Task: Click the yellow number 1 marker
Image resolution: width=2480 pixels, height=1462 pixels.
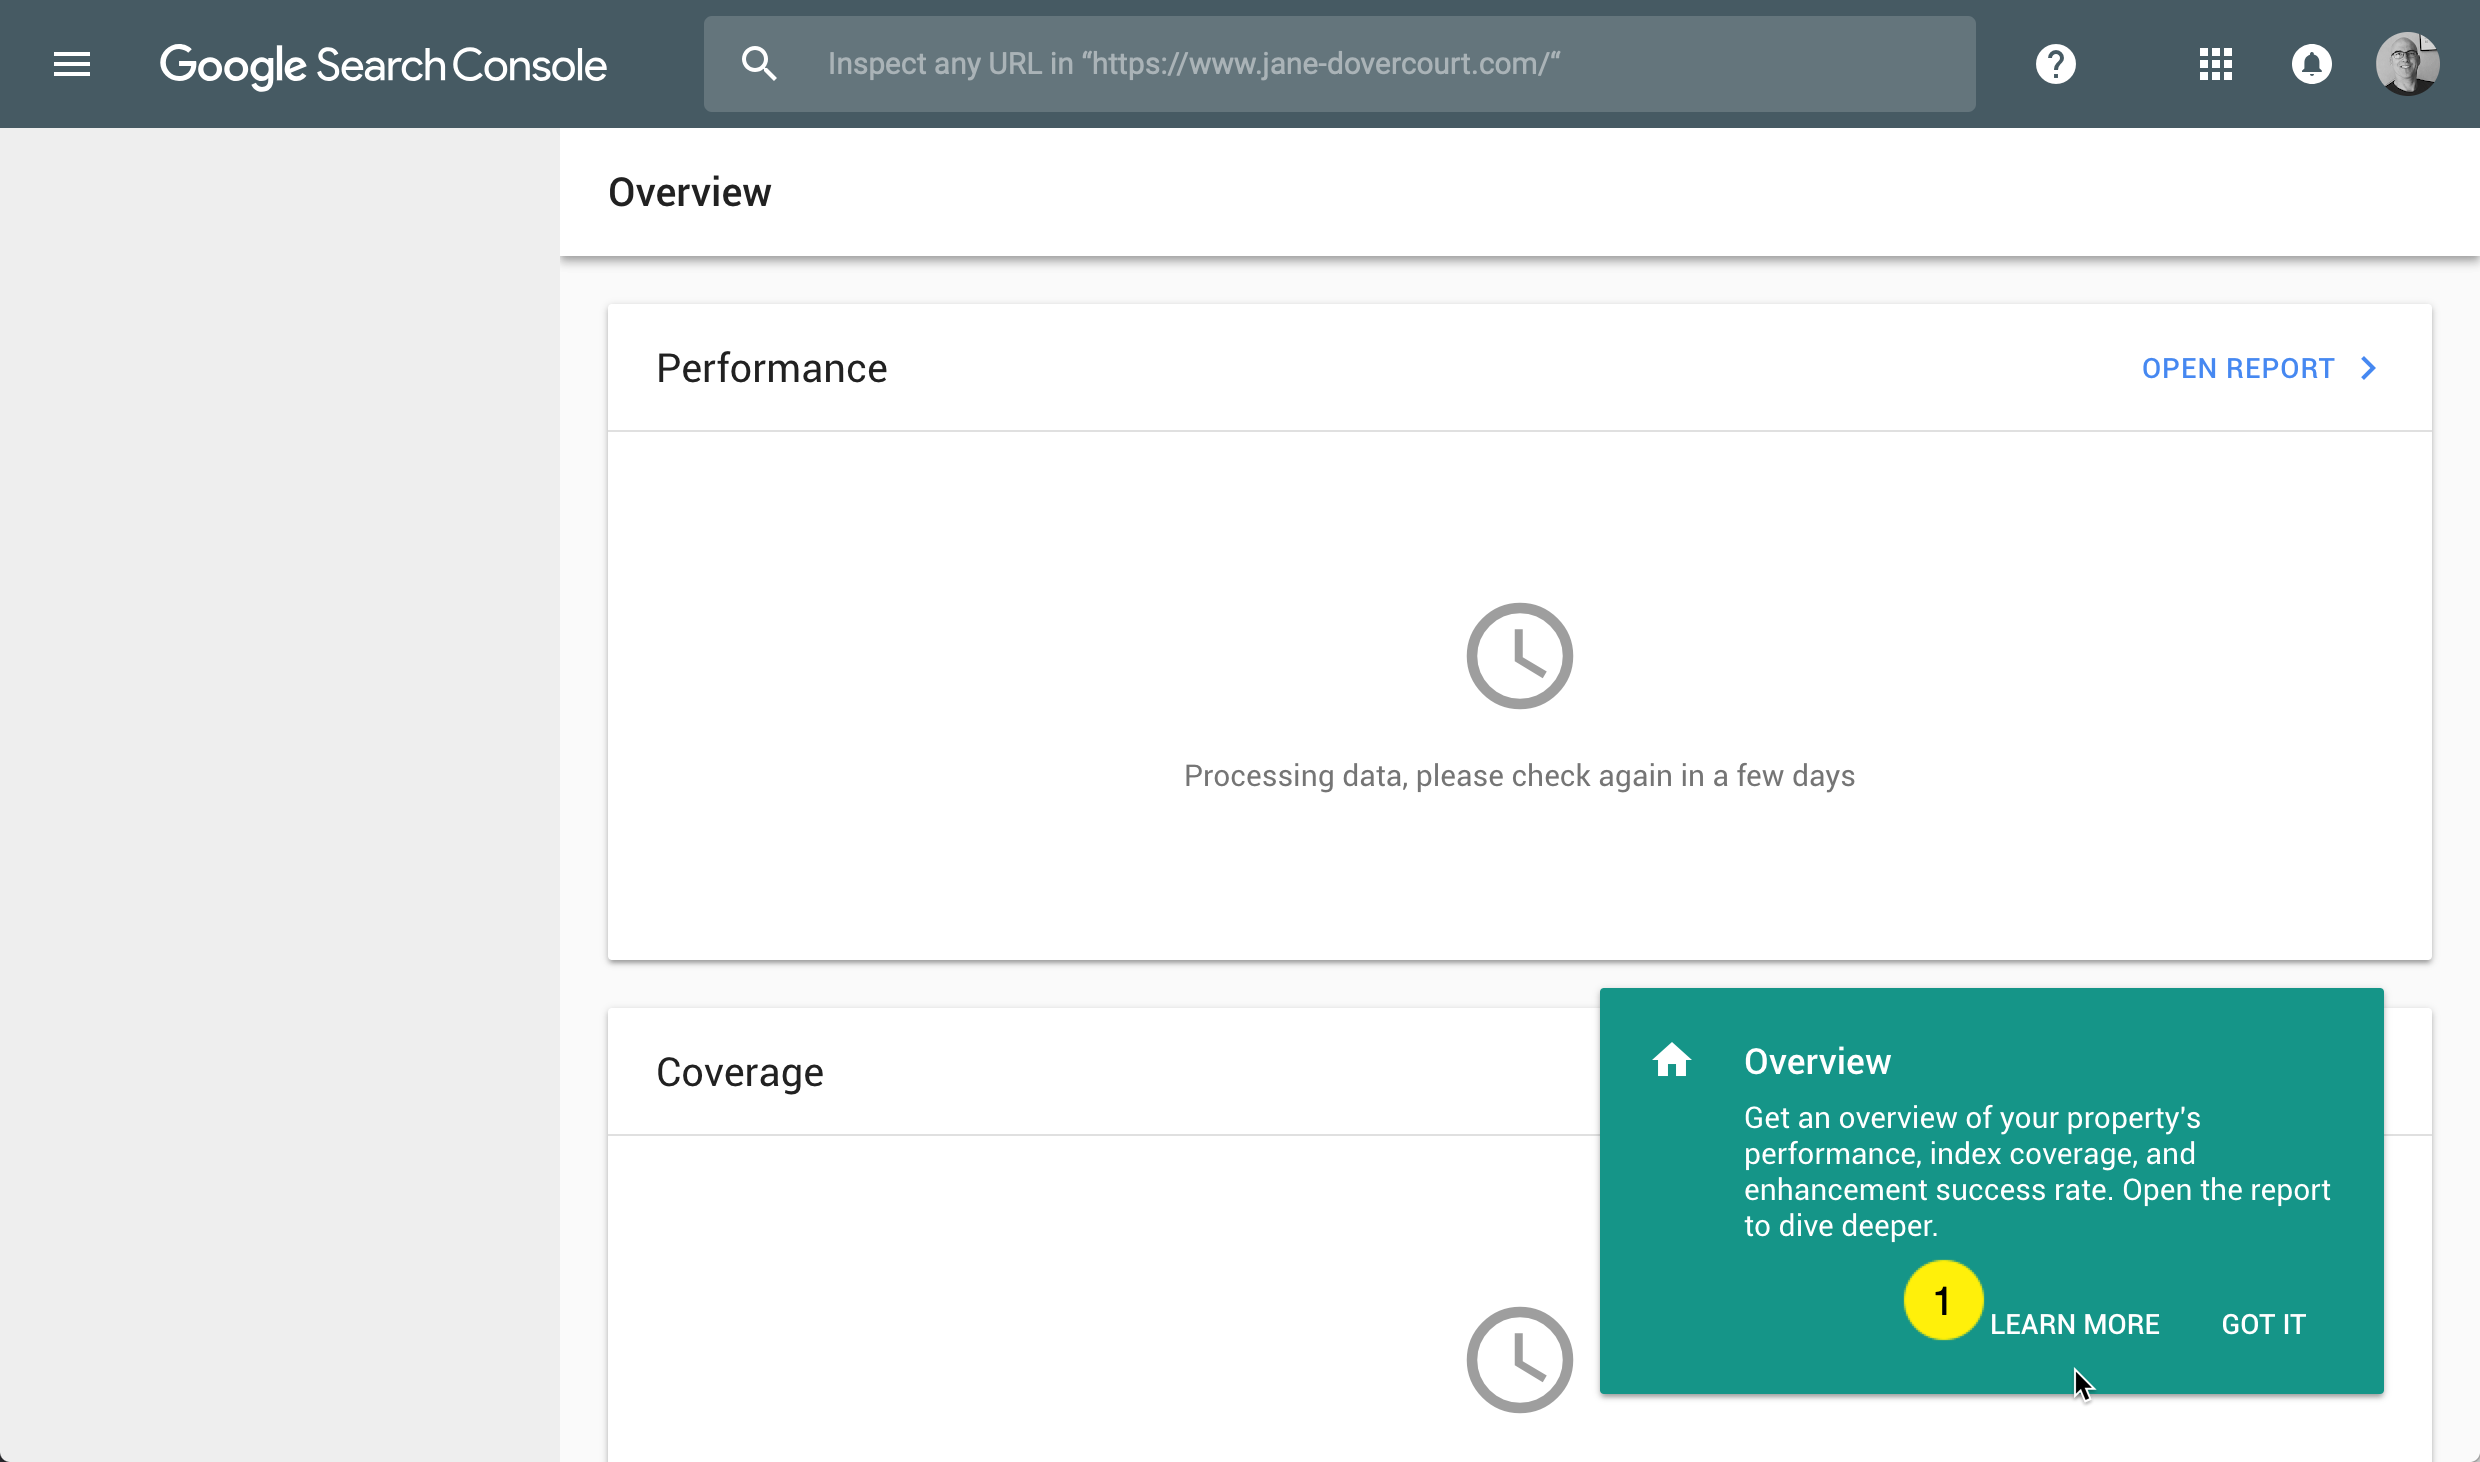Action: tap(1942, 1300)
